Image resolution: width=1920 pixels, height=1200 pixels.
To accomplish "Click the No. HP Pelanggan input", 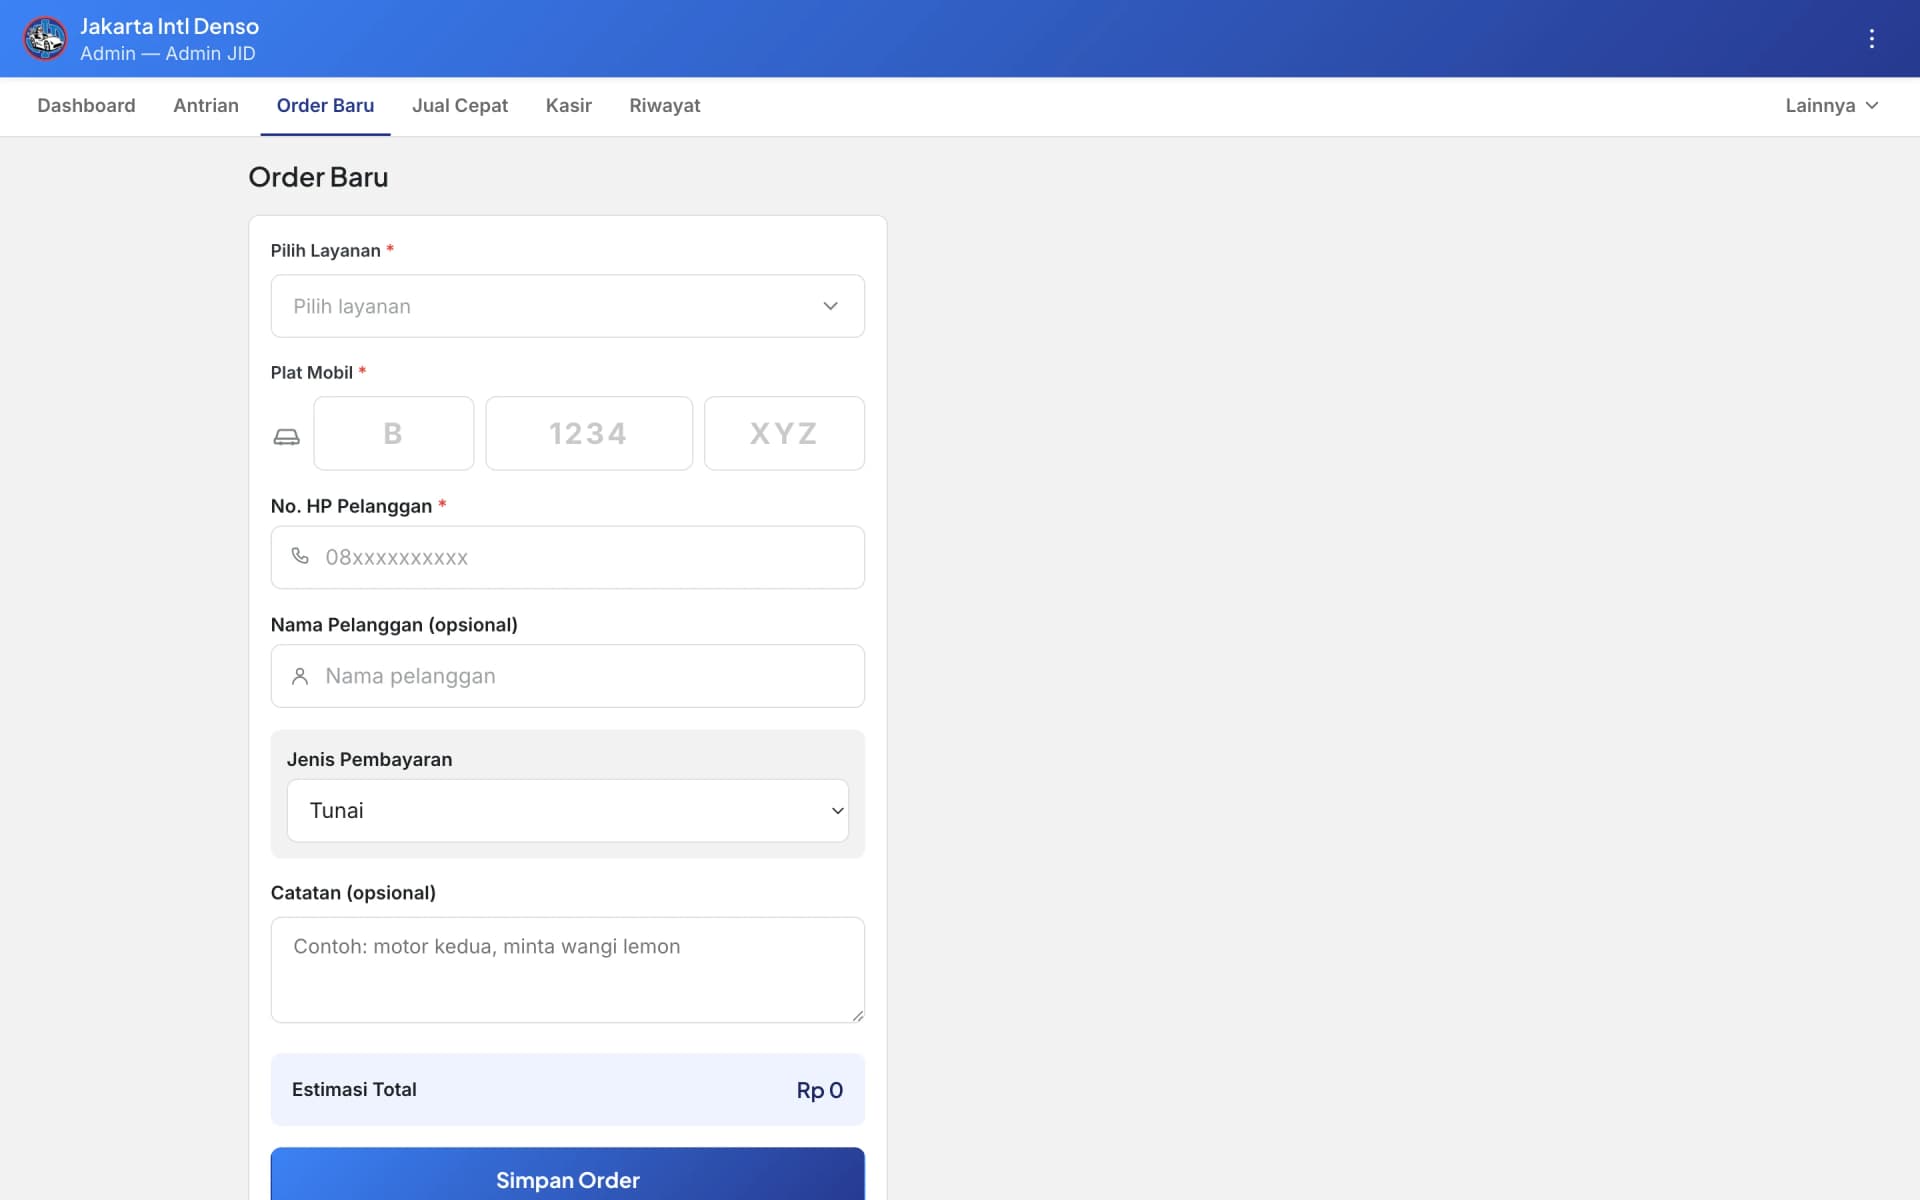I will pyautogui.click(x=567, y=557).
